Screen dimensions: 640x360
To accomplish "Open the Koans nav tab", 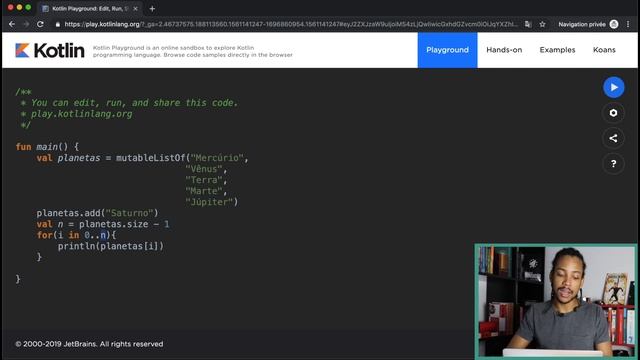I will point(604,50).
